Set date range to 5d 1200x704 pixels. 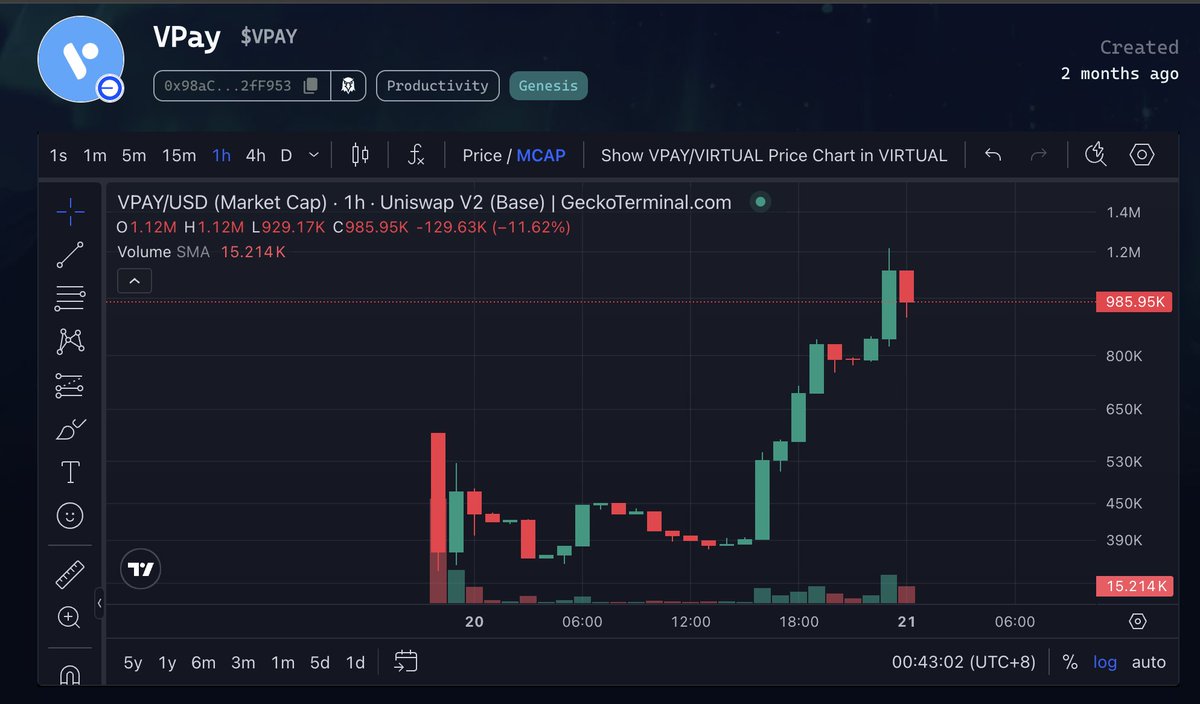[320, 662]
